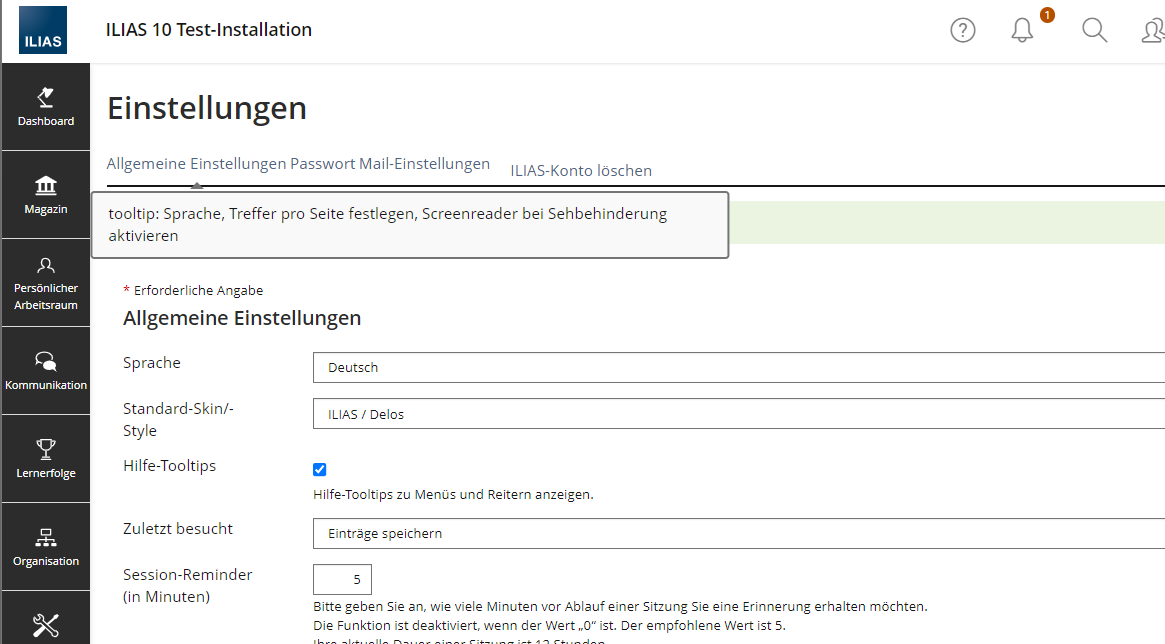Open the user avatar menu
This screenshot has height=644, width=1165.
tap(1152, 31)
